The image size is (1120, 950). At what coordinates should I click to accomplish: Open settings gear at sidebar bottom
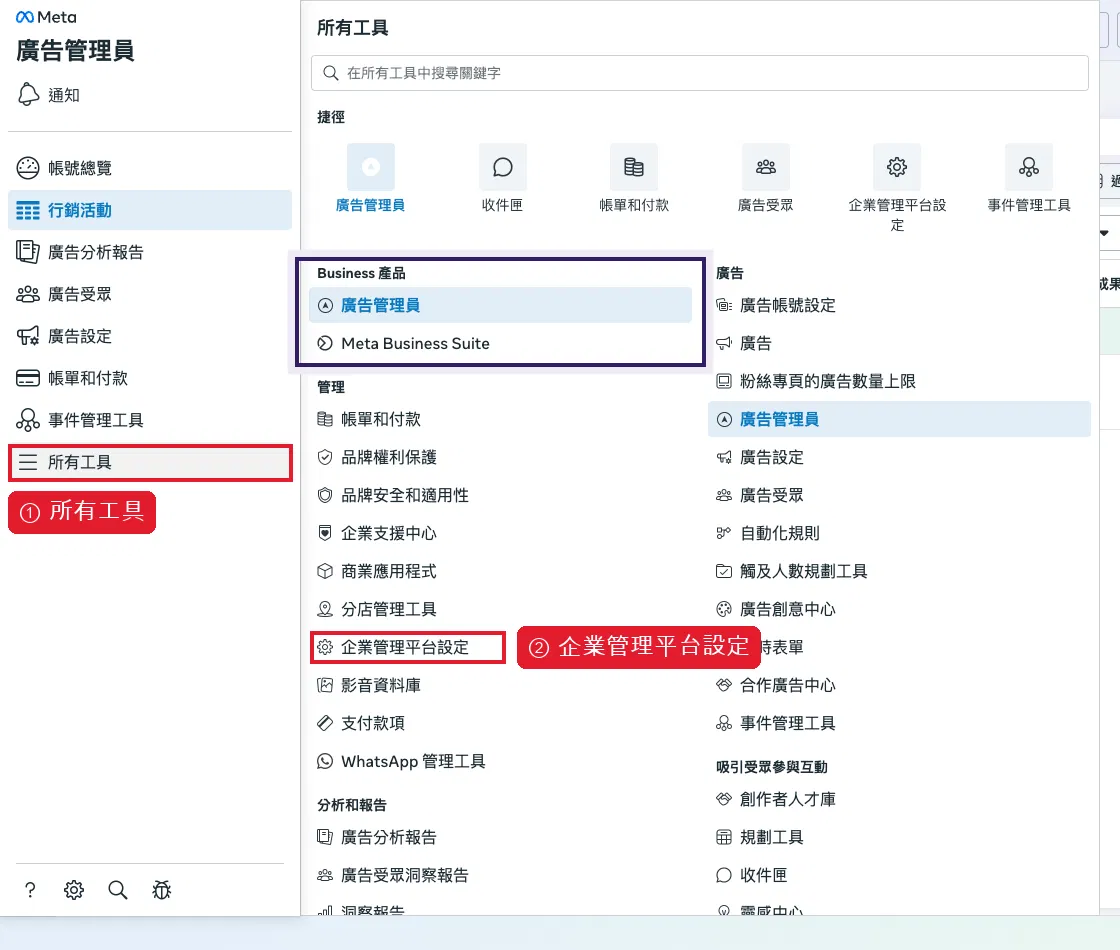pyautogui.click(x=74, y=890)
